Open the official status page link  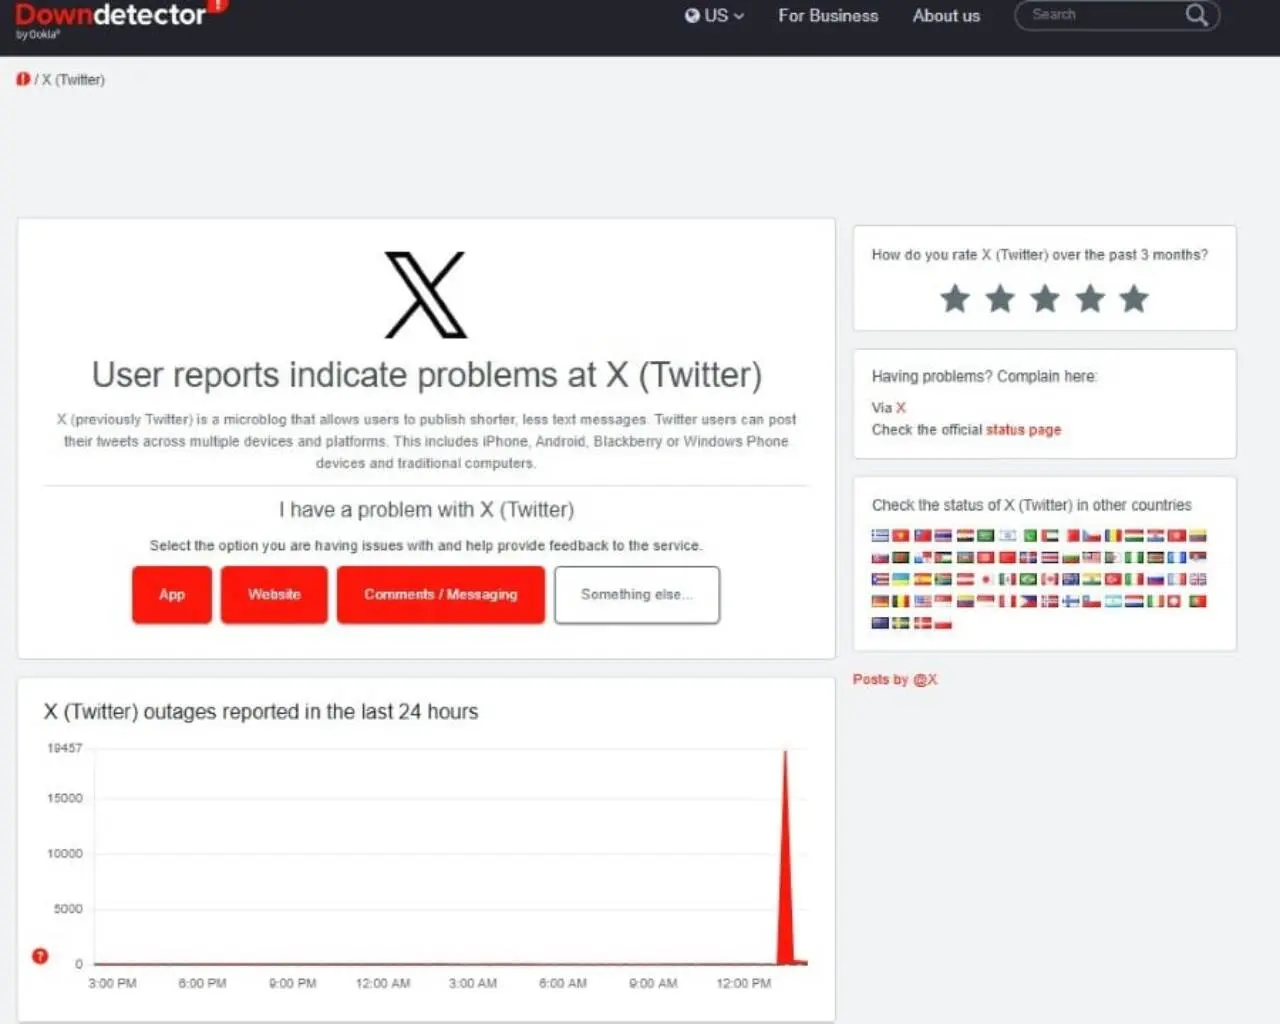point(1023,430)
